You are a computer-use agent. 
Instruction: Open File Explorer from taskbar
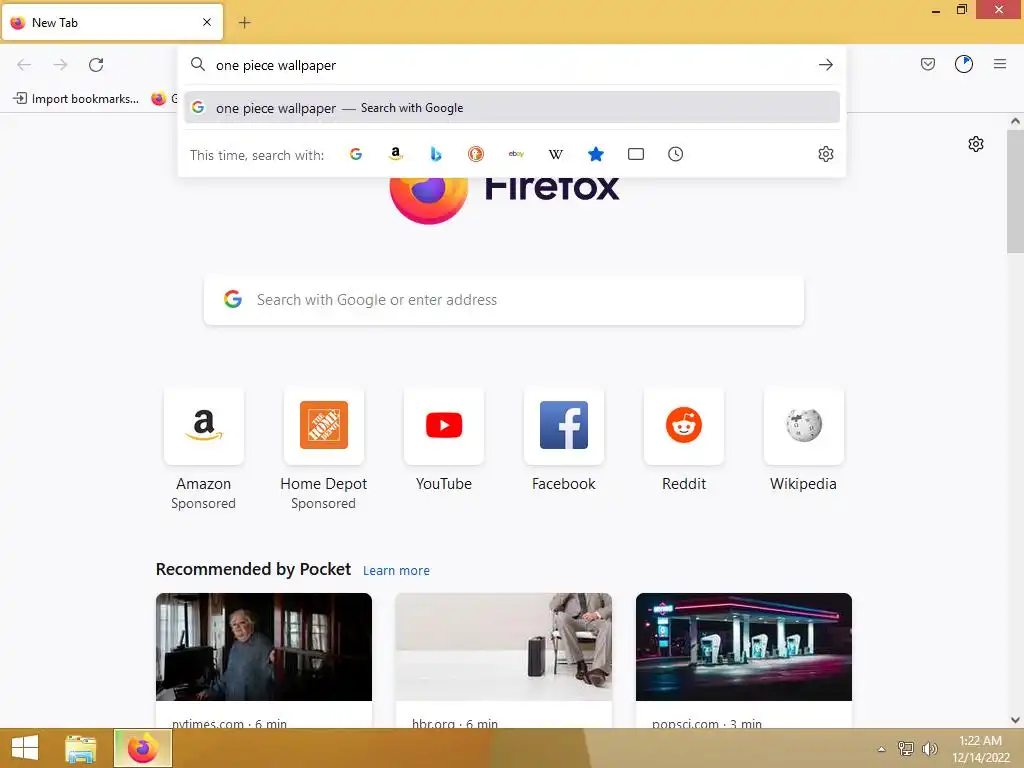click(80, 748)
